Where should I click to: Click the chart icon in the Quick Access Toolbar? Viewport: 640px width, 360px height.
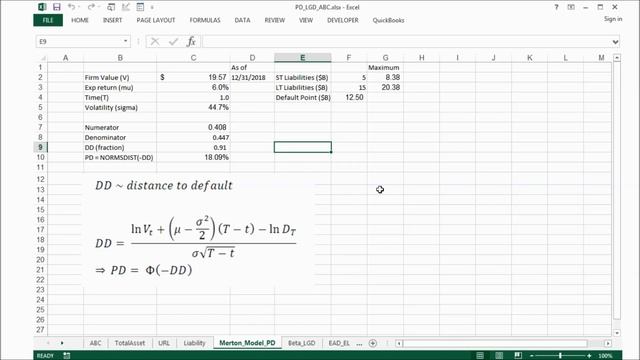click(125, 7)
